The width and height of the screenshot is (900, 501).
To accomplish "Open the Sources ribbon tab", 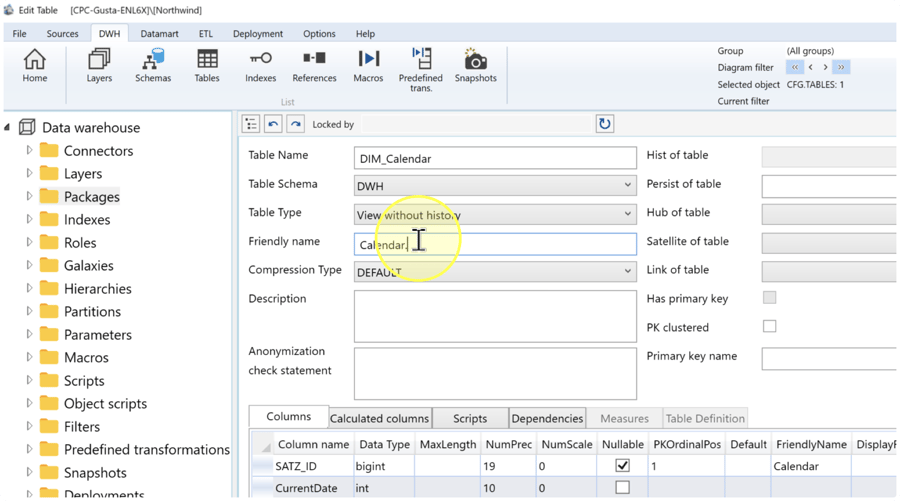I will [63, 33].
